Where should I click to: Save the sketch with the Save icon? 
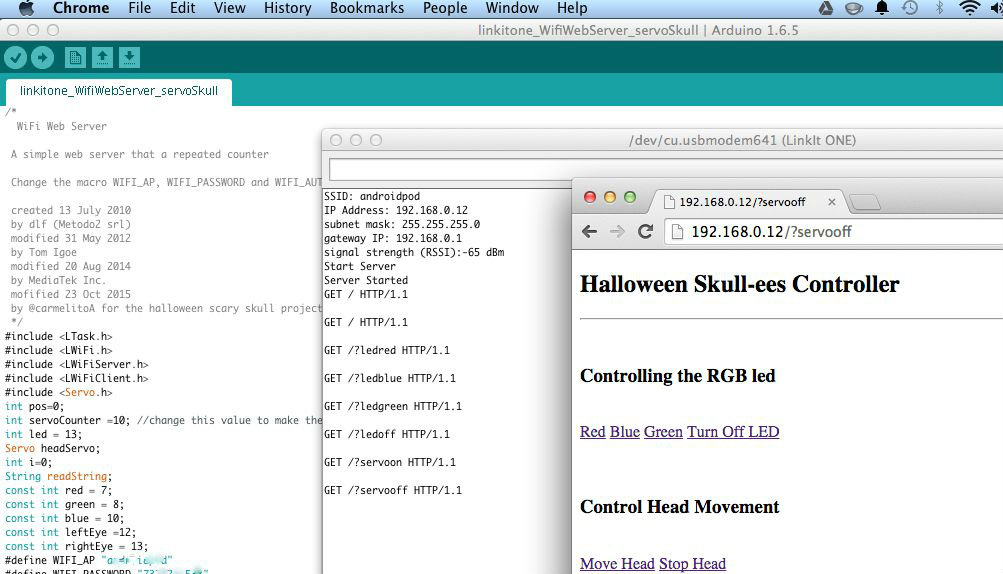click(x=129, y=58)
